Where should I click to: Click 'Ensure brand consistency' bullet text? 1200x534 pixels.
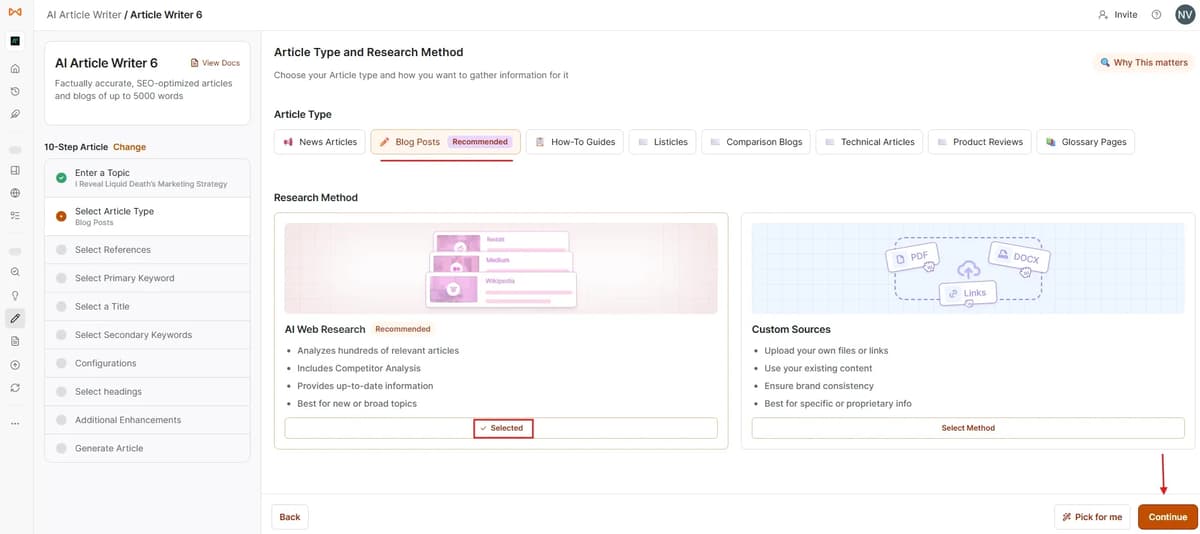pos(819,386)
